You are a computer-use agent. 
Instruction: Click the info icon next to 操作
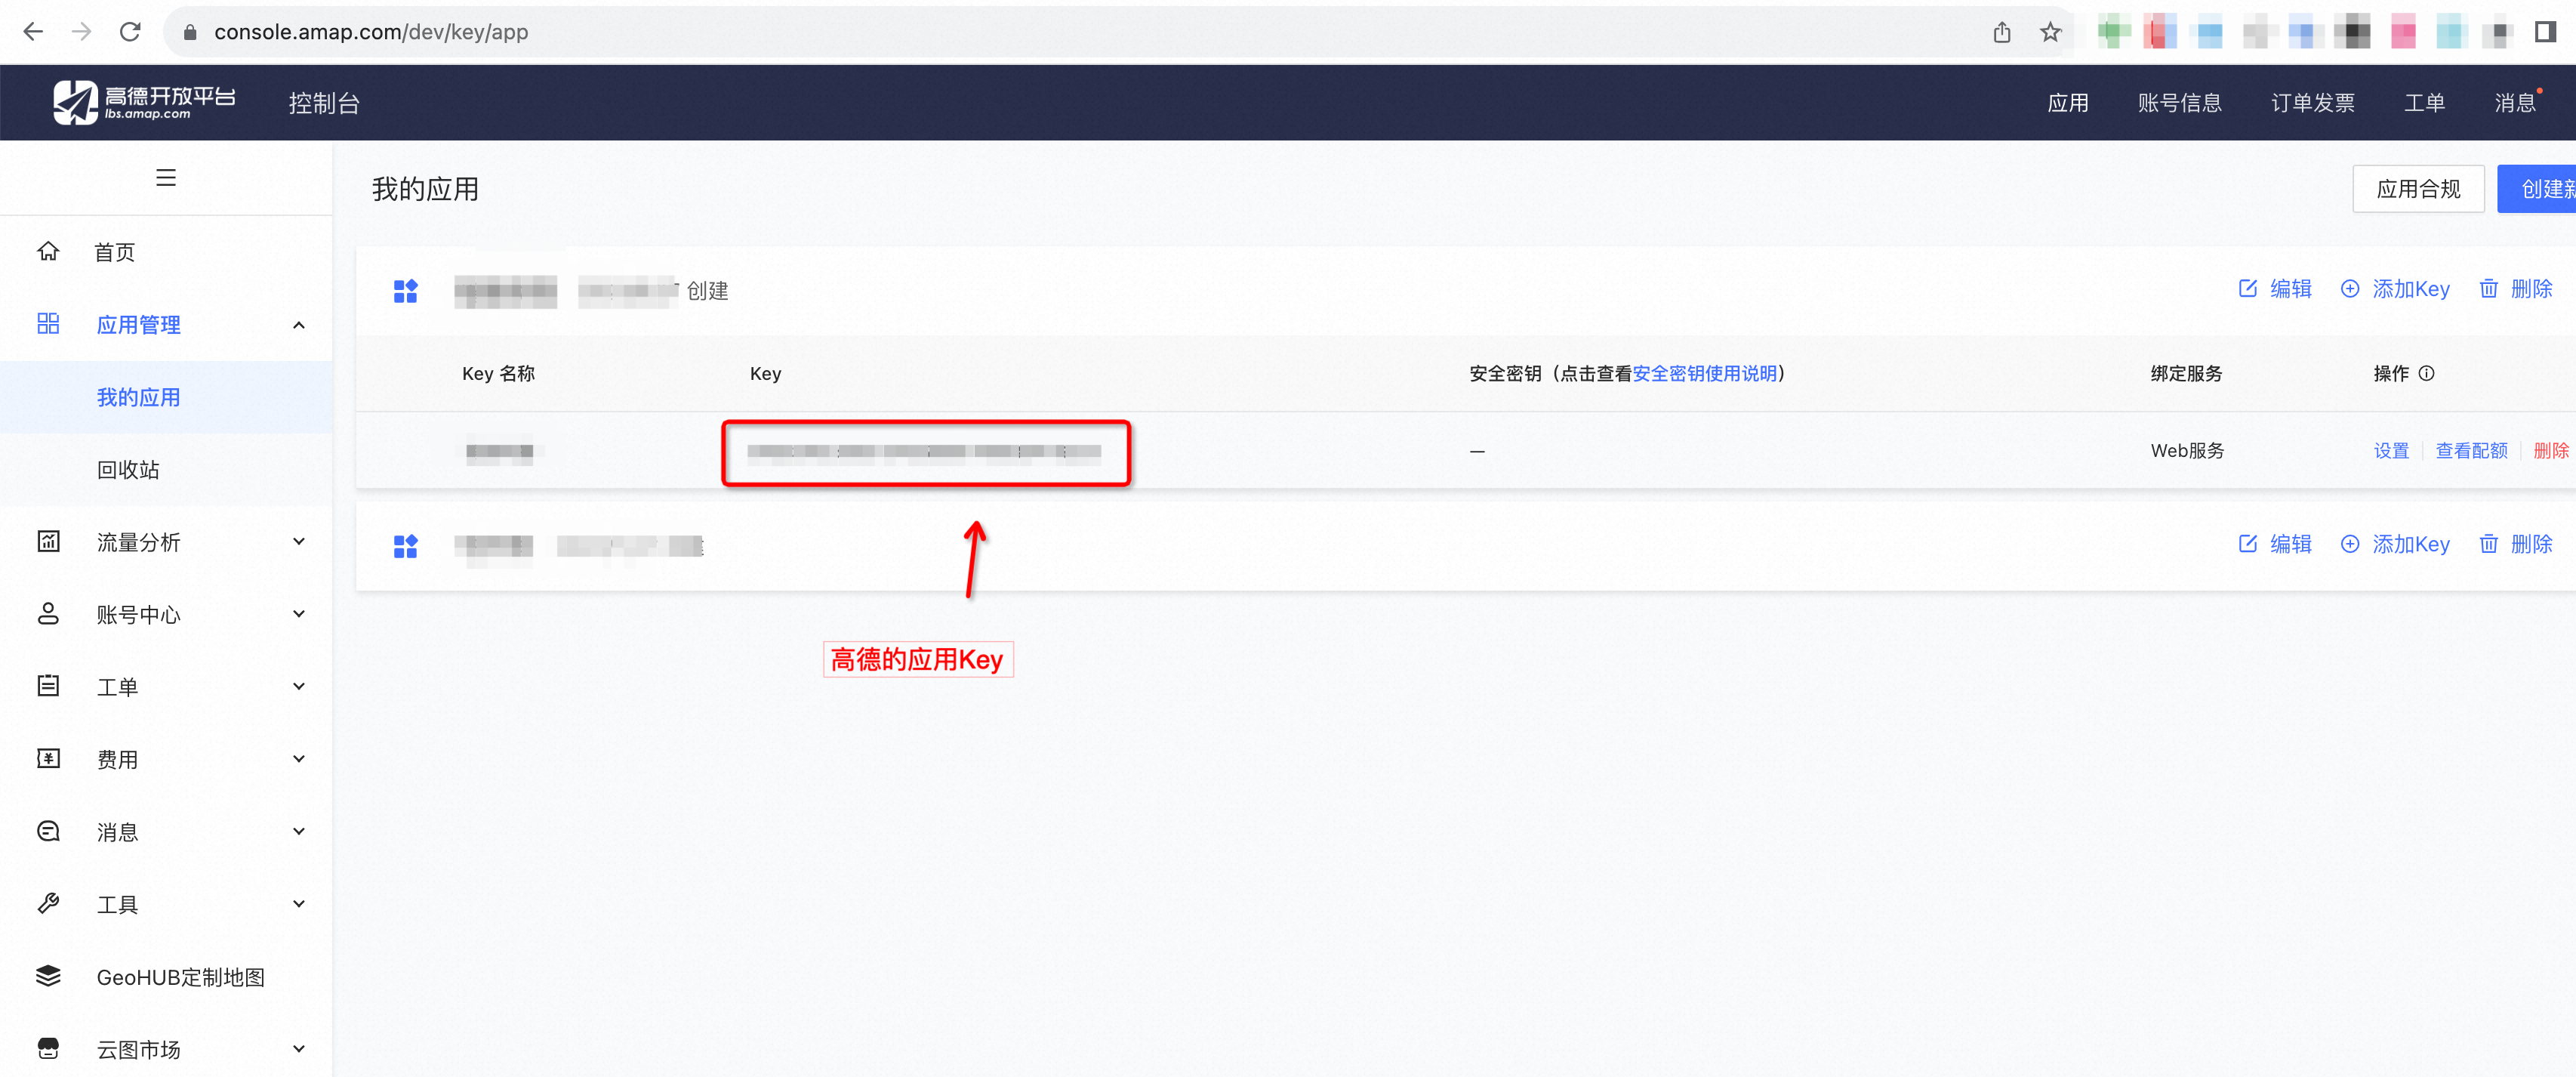[2427, 373]
